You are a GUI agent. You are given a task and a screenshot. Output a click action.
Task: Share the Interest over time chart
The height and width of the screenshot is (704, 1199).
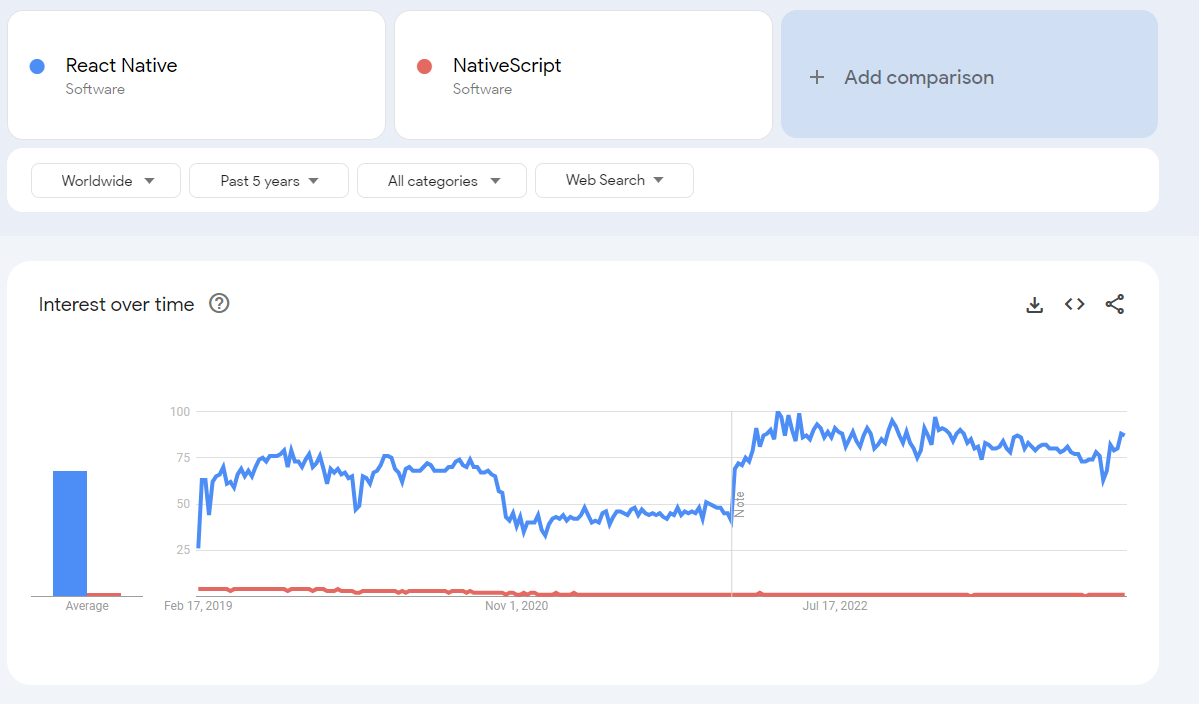click(x=1115, y=304)
